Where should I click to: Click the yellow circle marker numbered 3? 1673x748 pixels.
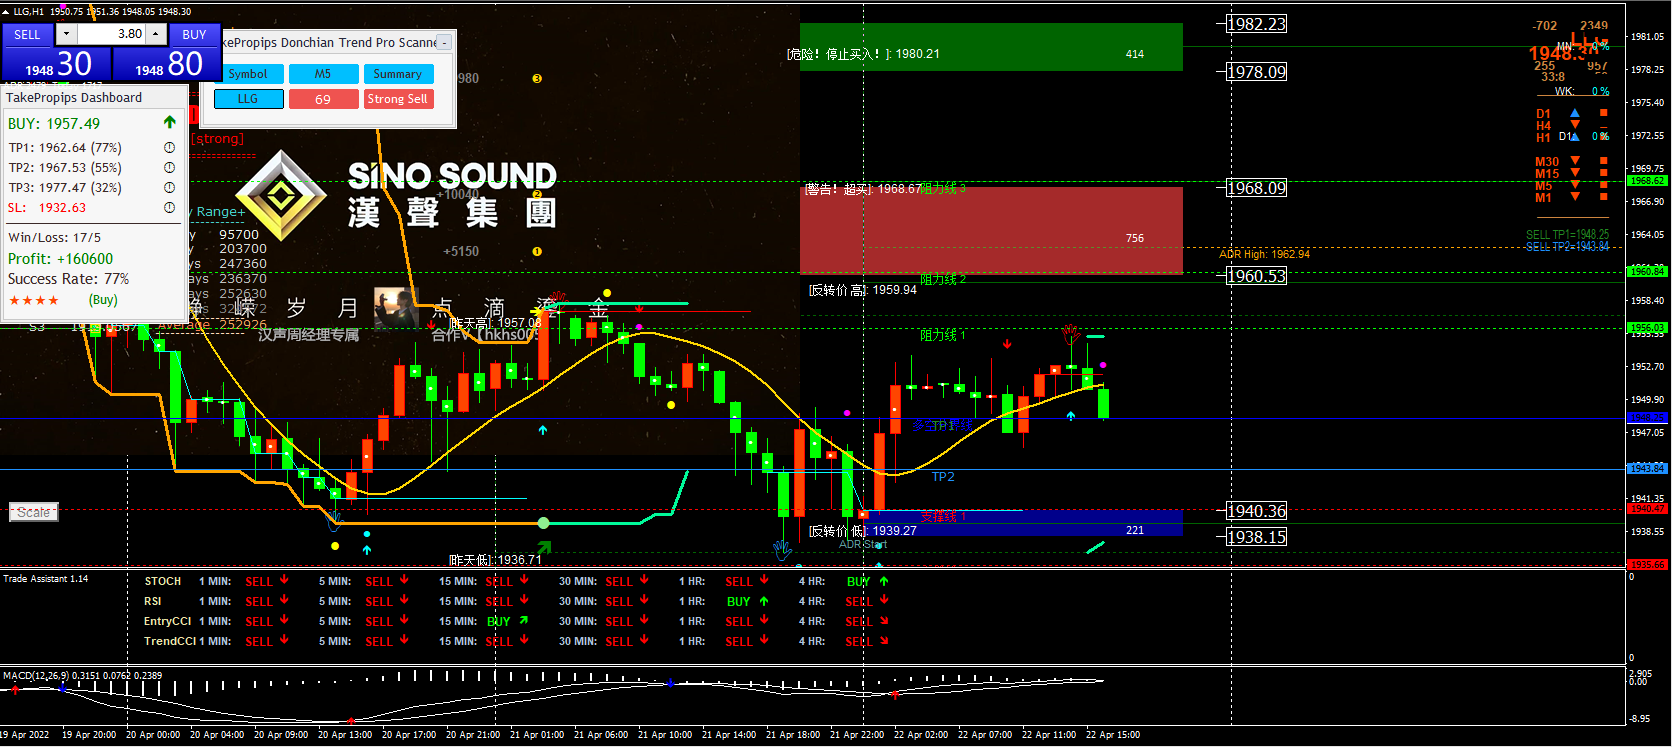(537, 79)
